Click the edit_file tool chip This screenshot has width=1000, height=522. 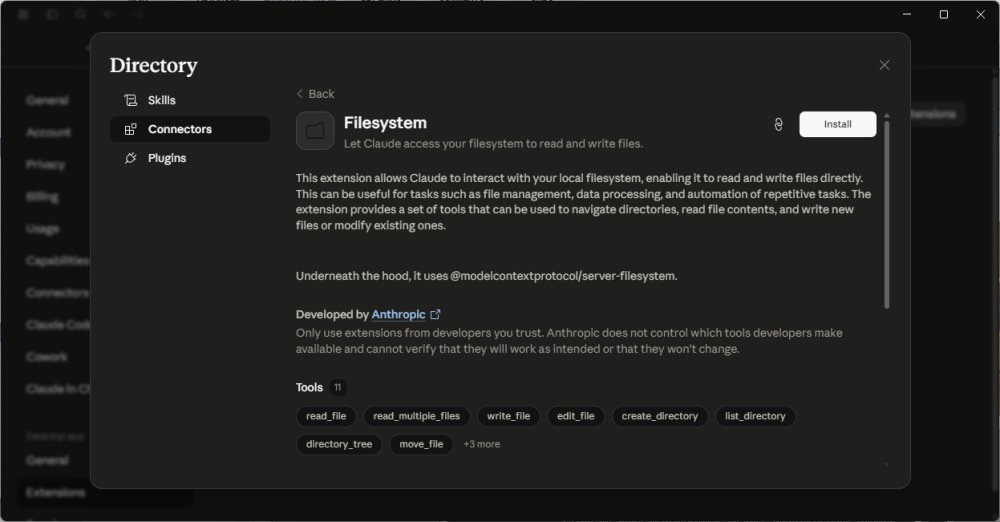(x=575, y=416)
